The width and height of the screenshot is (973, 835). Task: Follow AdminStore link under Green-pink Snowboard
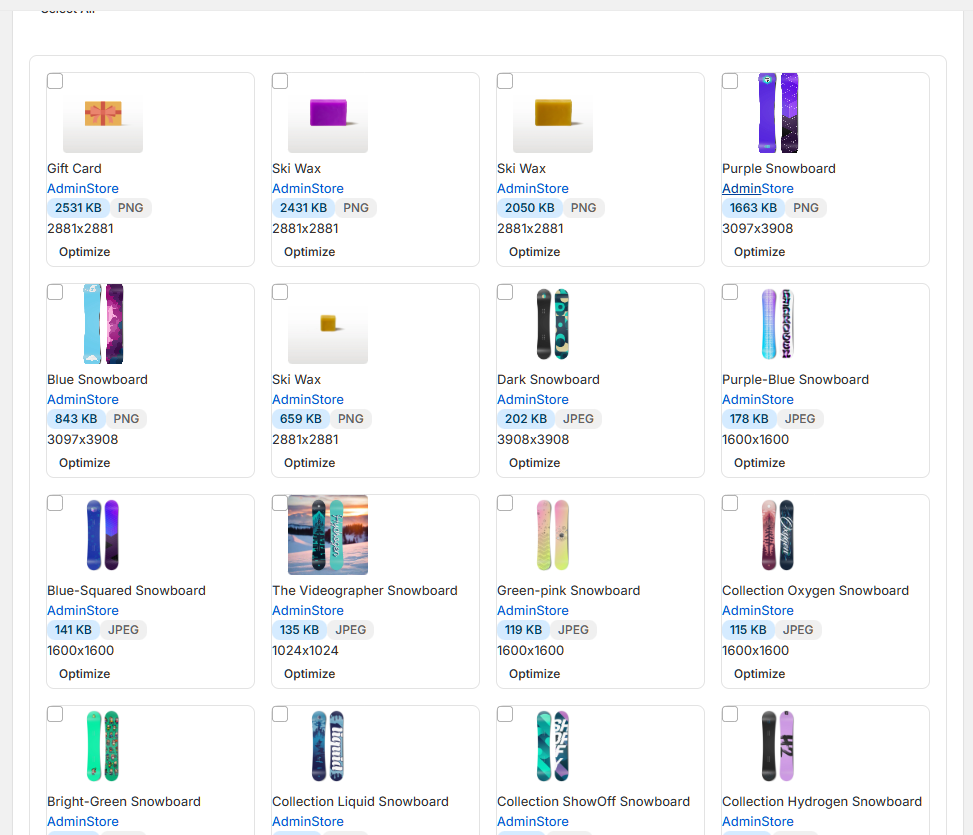point(532,610)
